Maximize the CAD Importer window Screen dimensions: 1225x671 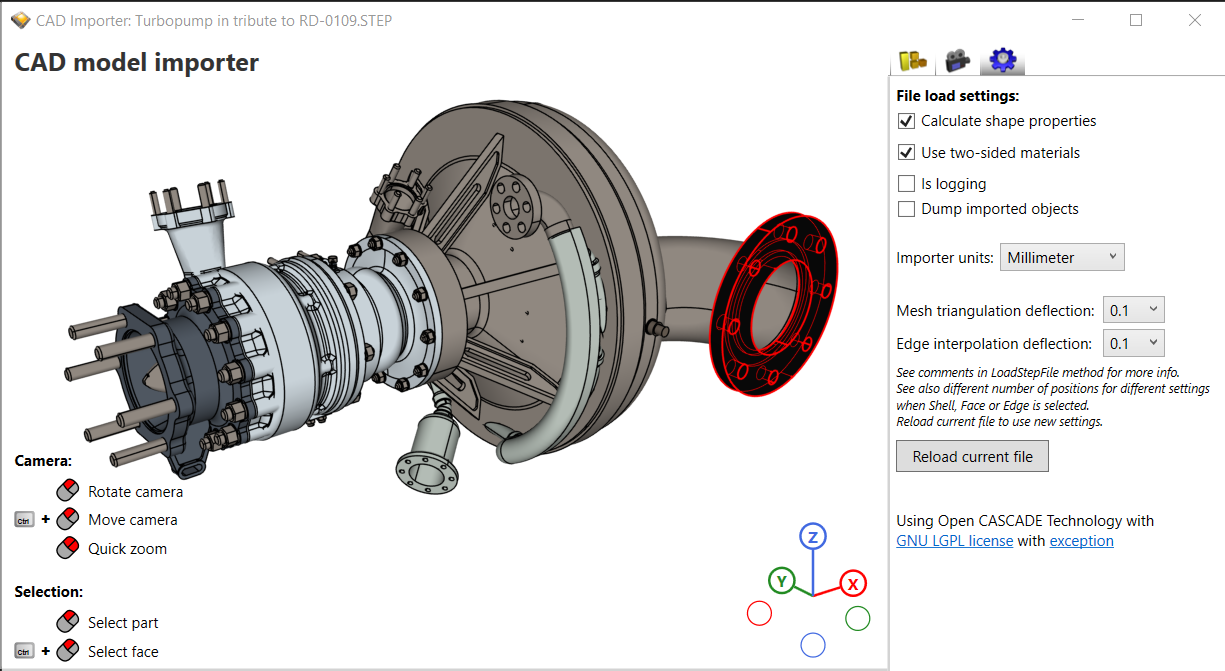click(1136, 20)
